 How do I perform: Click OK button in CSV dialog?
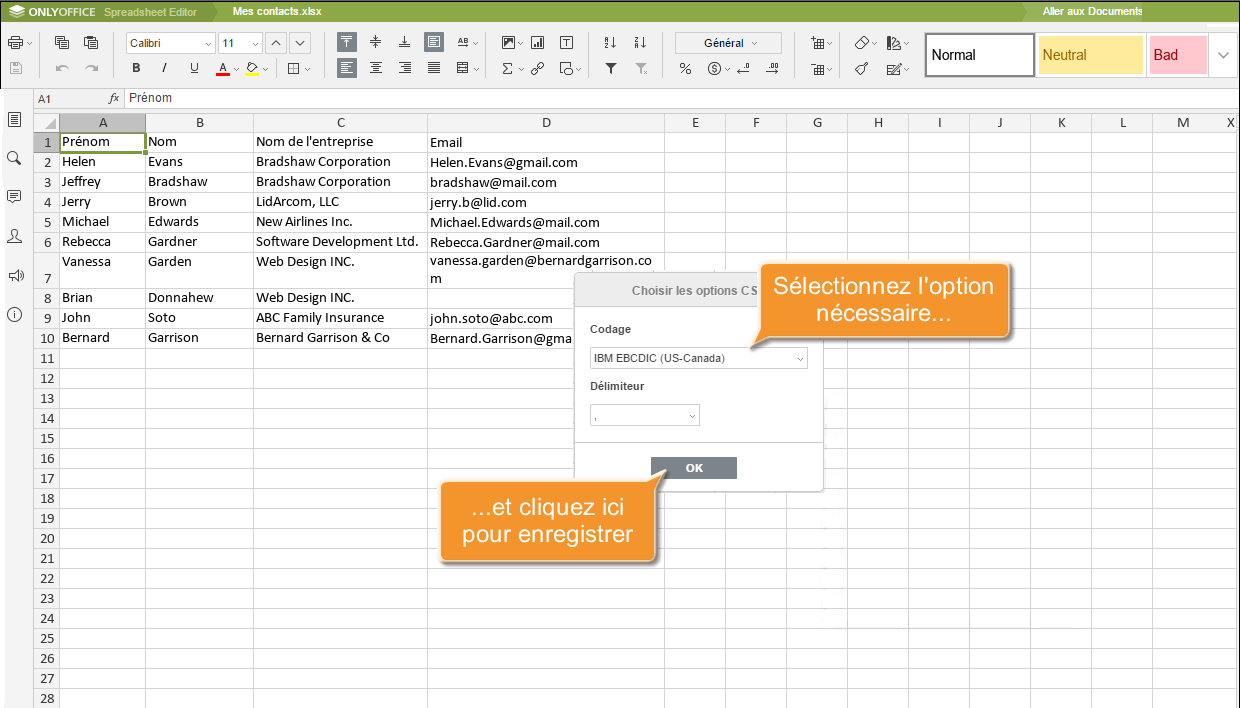pos(694,468)
